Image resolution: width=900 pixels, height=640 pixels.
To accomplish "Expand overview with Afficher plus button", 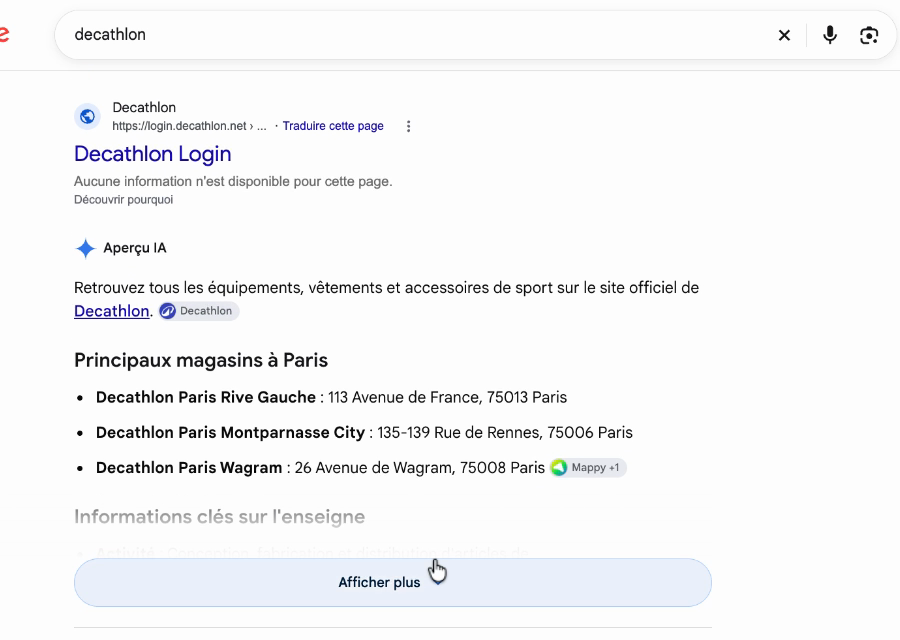I will click(x=393, y=583).
